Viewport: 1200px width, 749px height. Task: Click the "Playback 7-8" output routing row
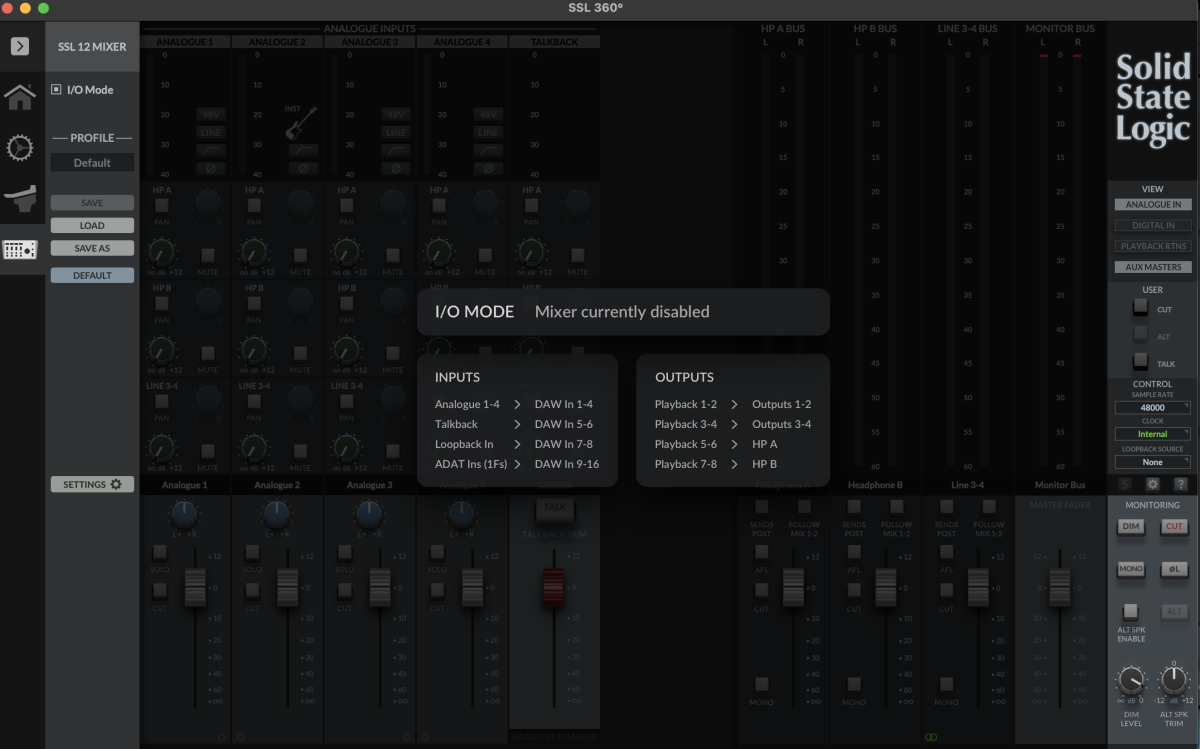(x=716, y=464)
